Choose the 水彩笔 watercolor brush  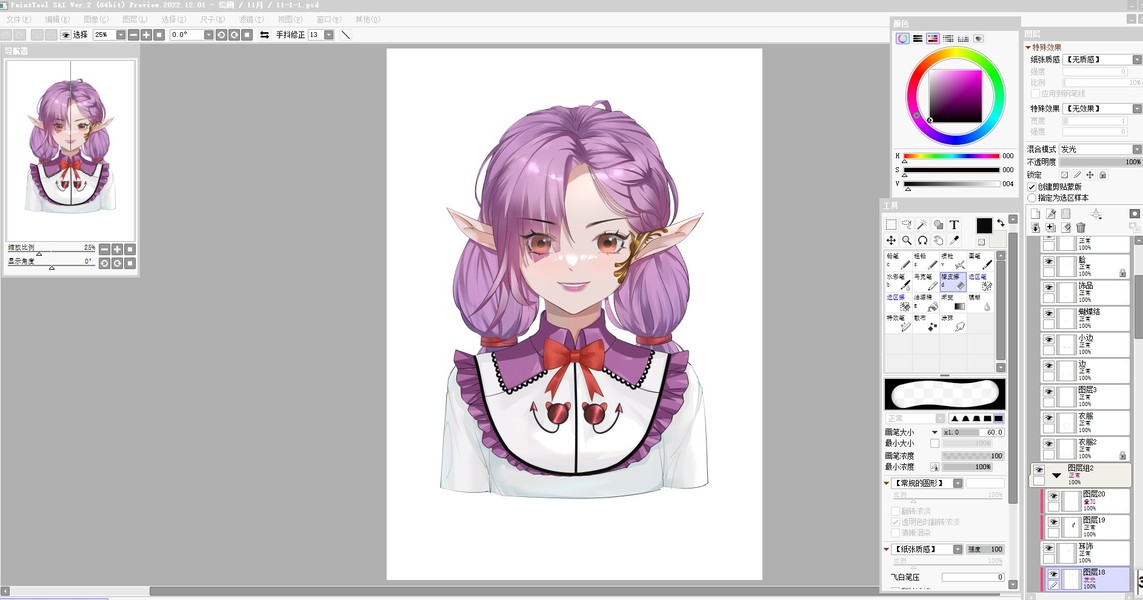click(898, 281)
